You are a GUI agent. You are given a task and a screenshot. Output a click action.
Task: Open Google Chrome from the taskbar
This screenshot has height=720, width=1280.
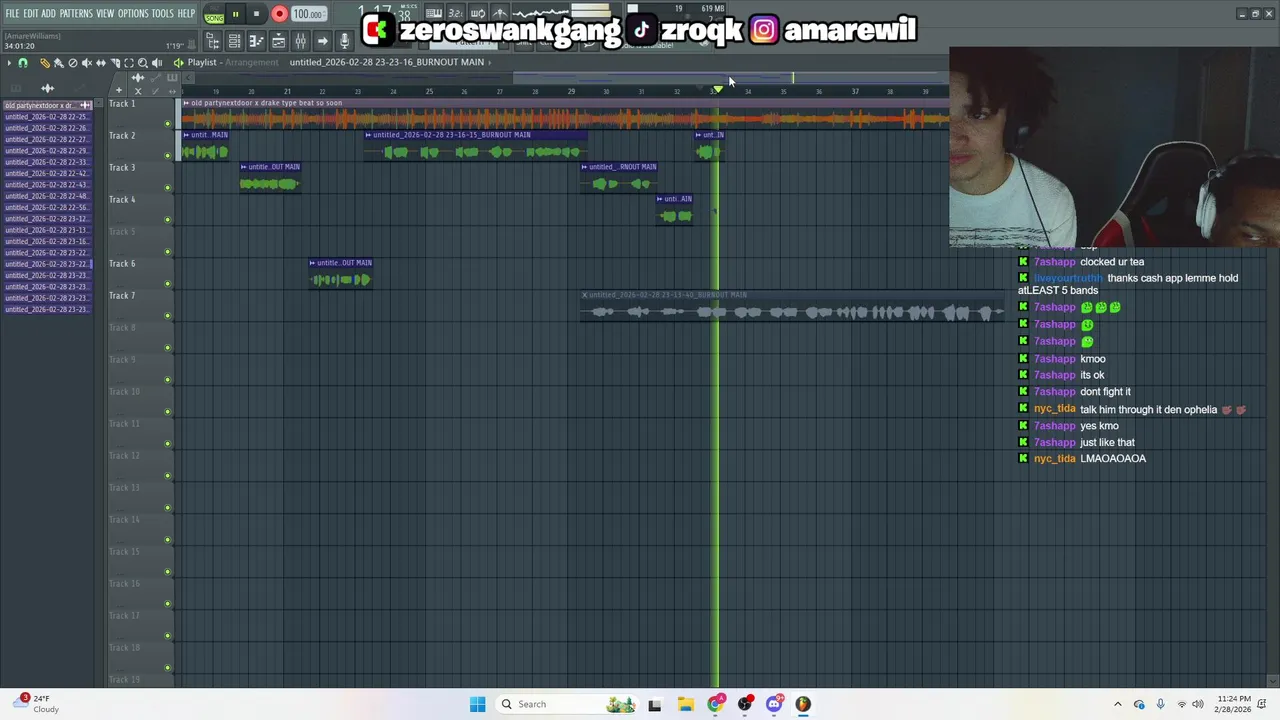click(715, 704)
